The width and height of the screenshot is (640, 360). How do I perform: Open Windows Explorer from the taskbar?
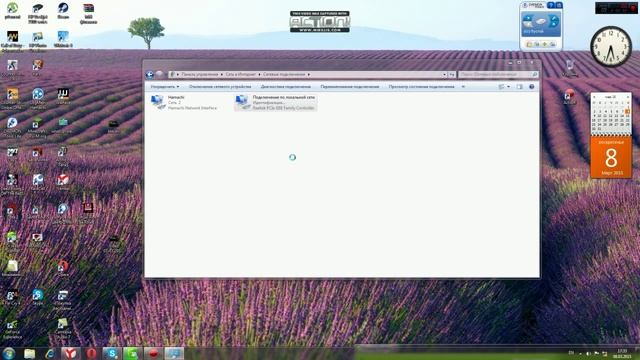[x=29, y=353]
